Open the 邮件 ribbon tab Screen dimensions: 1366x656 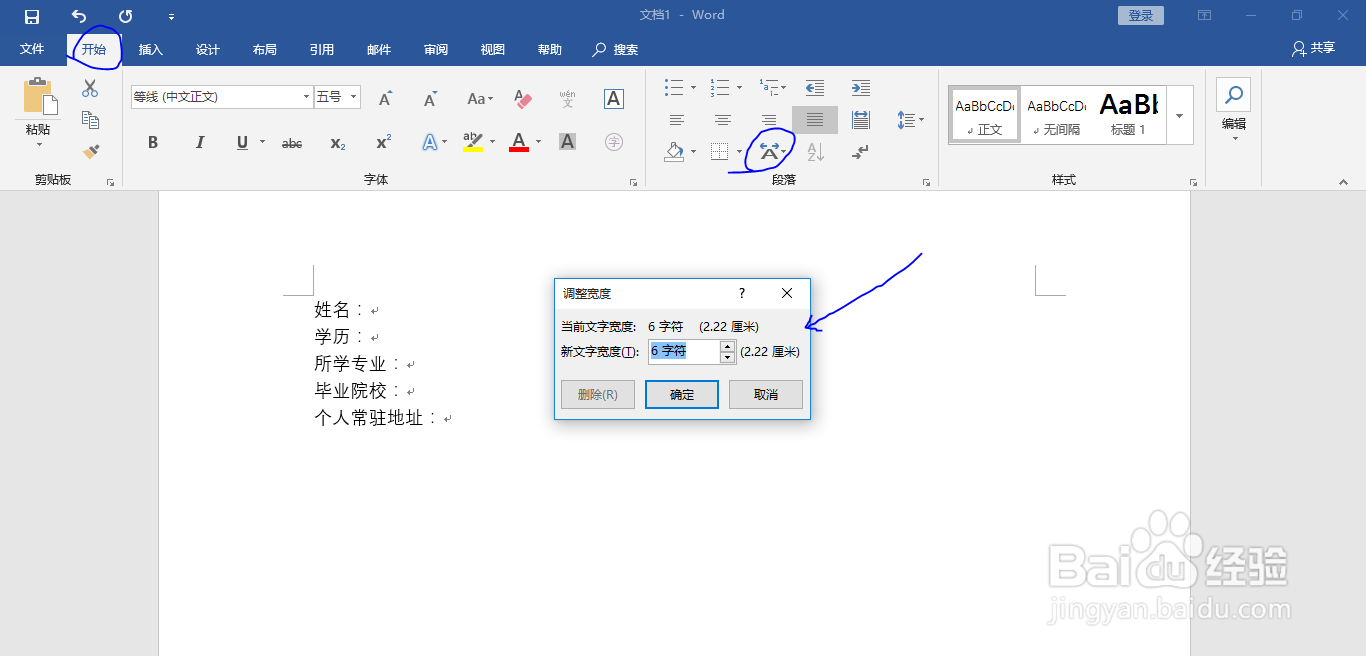point(378,49)
